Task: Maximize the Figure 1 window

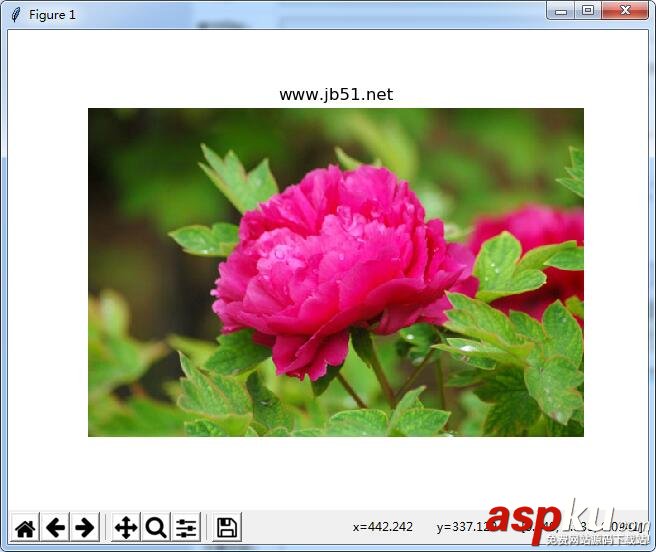Action: tap(588, 11)
